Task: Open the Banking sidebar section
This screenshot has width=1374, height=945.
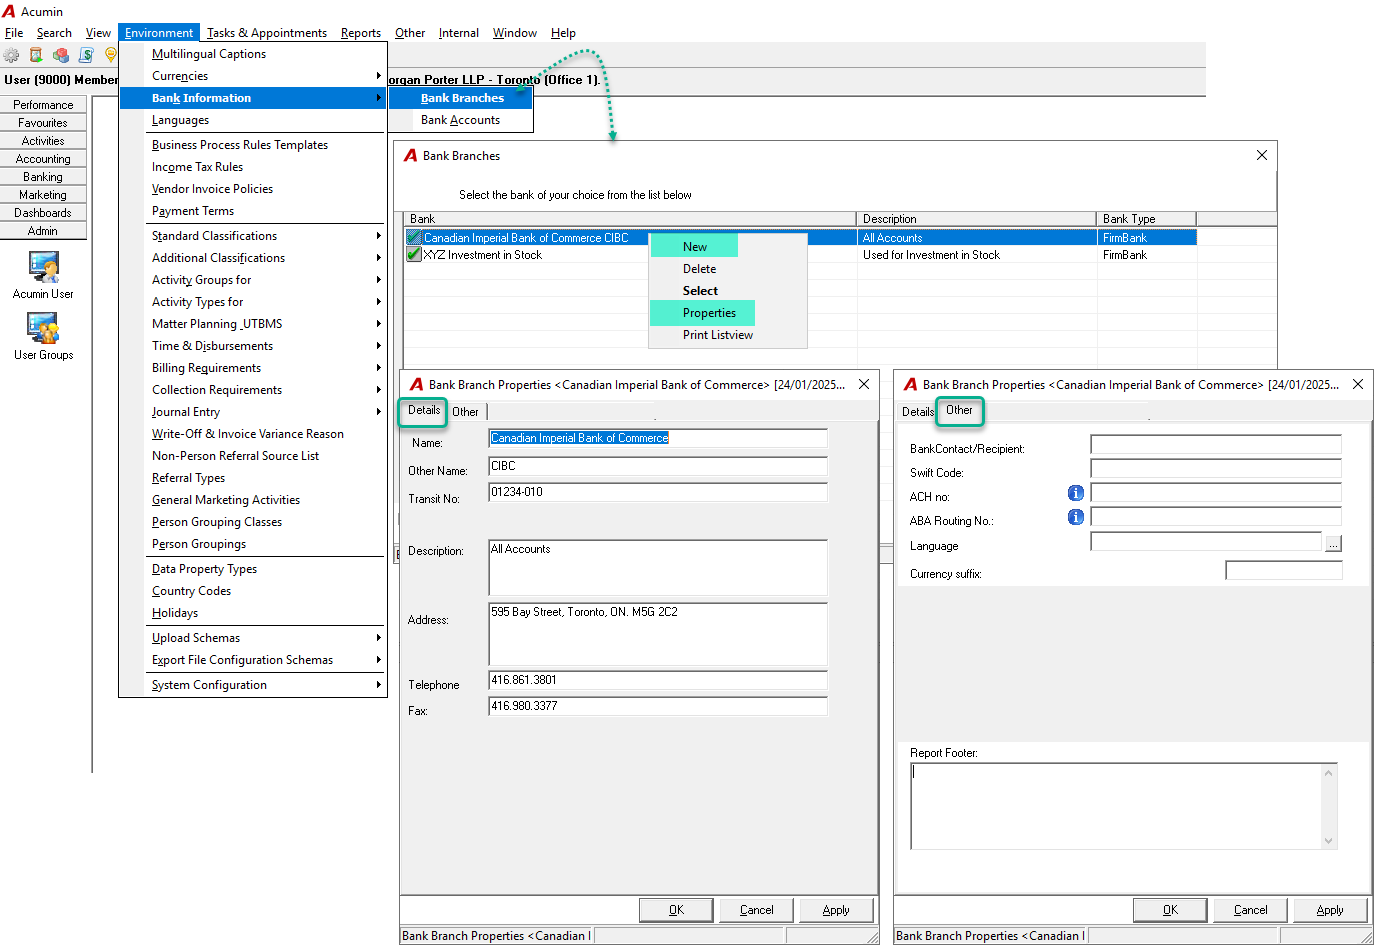Action: pos(43,177)
